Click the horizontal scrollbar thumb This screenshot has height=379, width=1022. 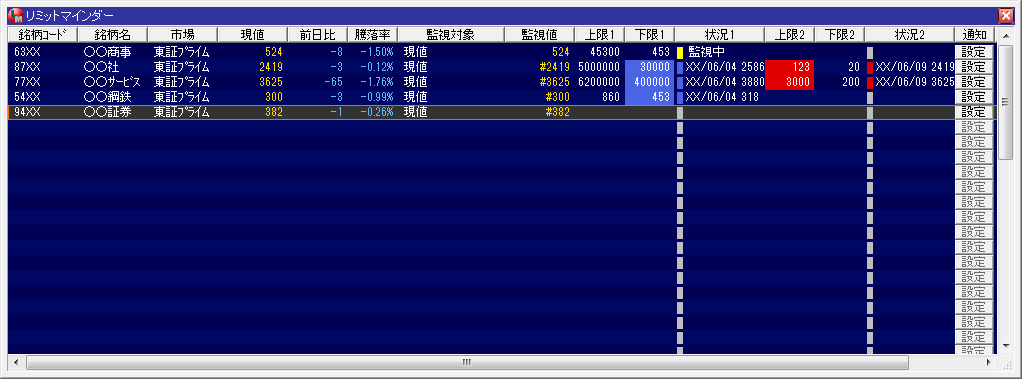pyautogui.click(x=467, y=361)
